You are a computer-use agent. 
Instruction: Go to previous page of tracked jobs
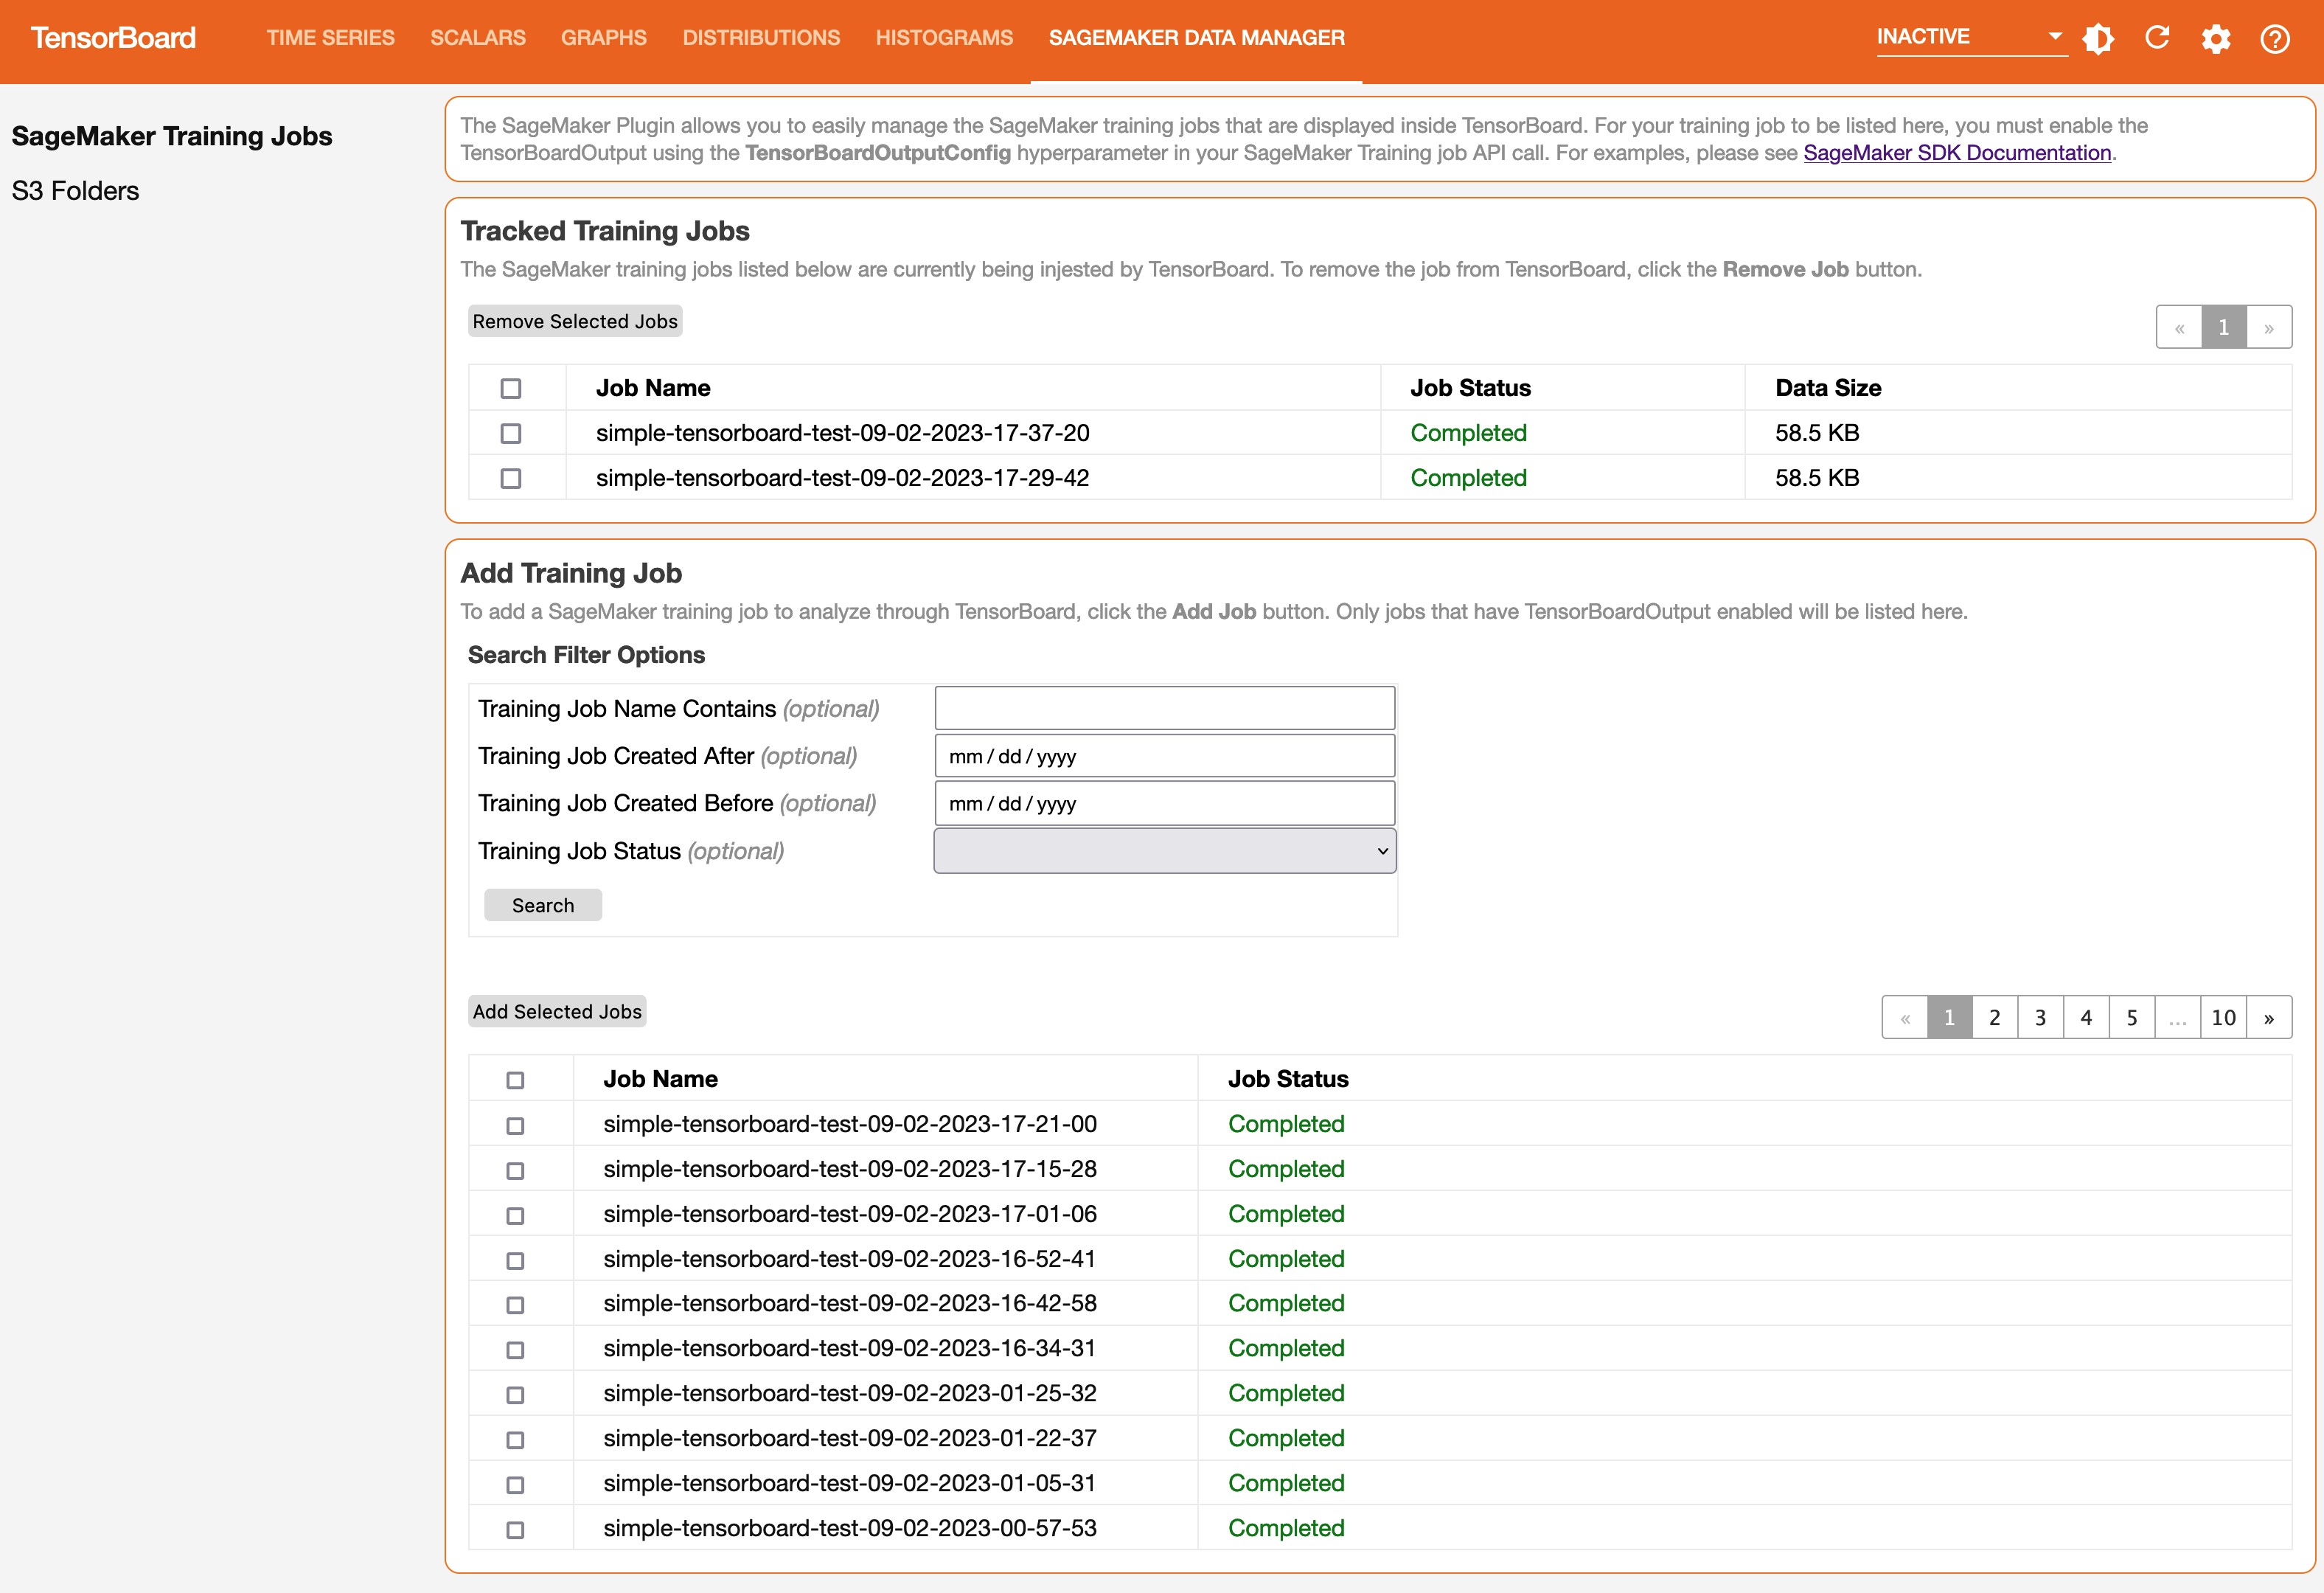point(2179,327)
